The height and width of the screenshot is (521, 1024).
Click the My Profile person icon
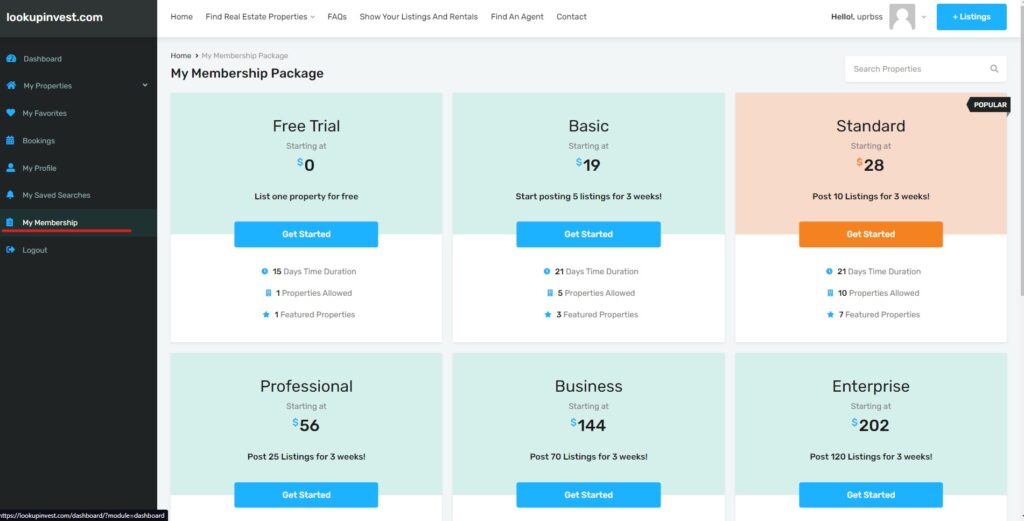click(10, 168)
